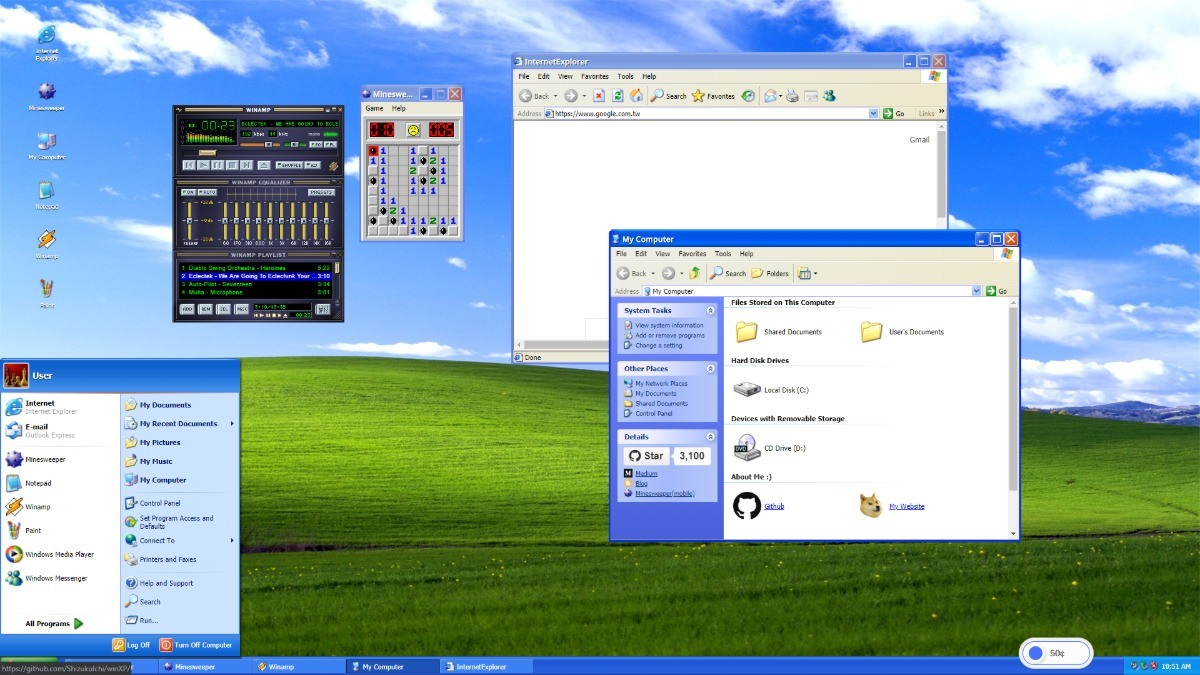Click the Doge My Website icon

[x=871, y=505]
